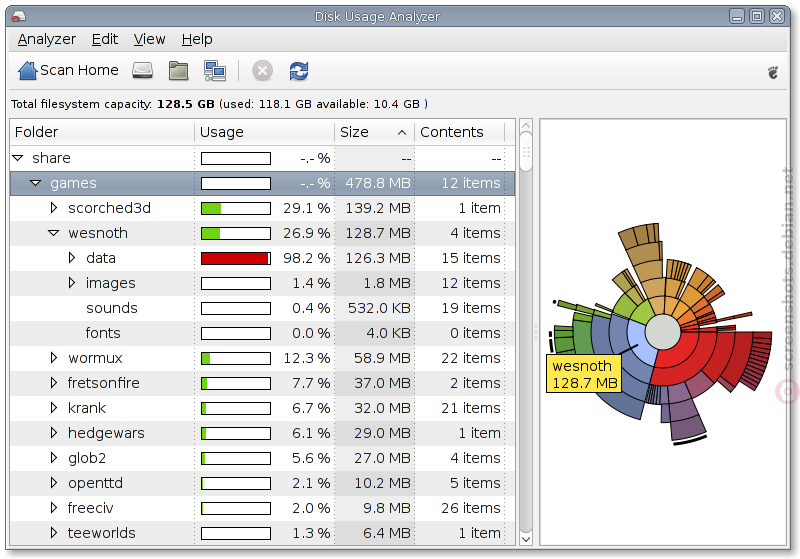Click the GNOME foot icon on the toolbar
Screen dimensions: 800x559
773,72
